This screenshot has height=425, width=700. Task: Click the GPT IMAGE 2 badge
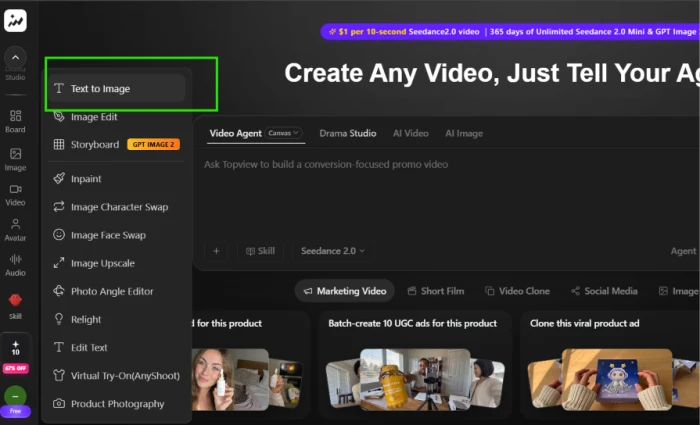(154, 144)
